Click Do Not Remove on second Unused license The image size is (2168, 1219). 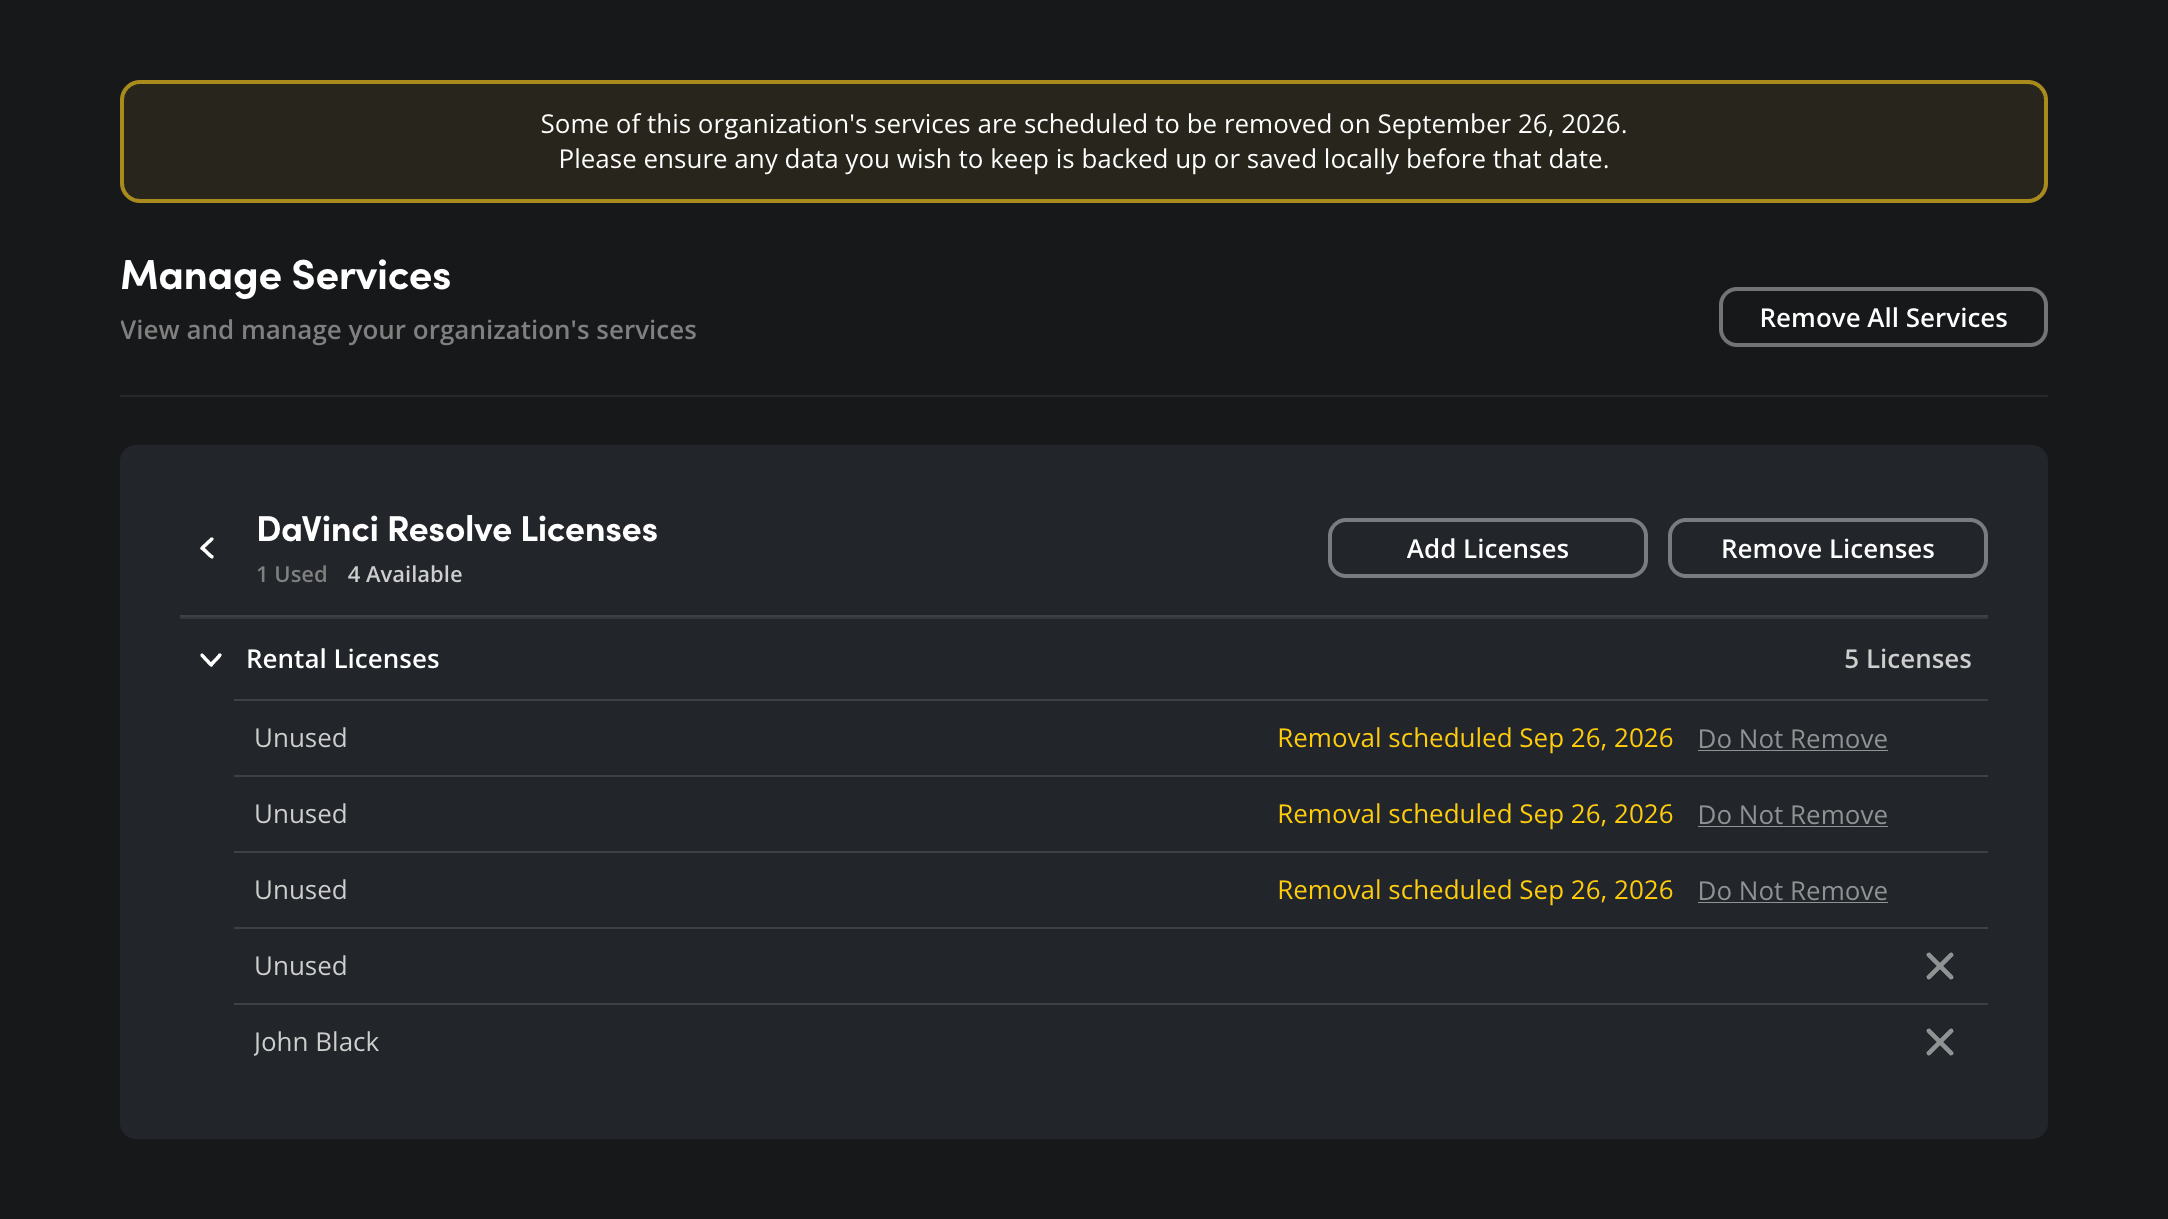coord(1792,815)
